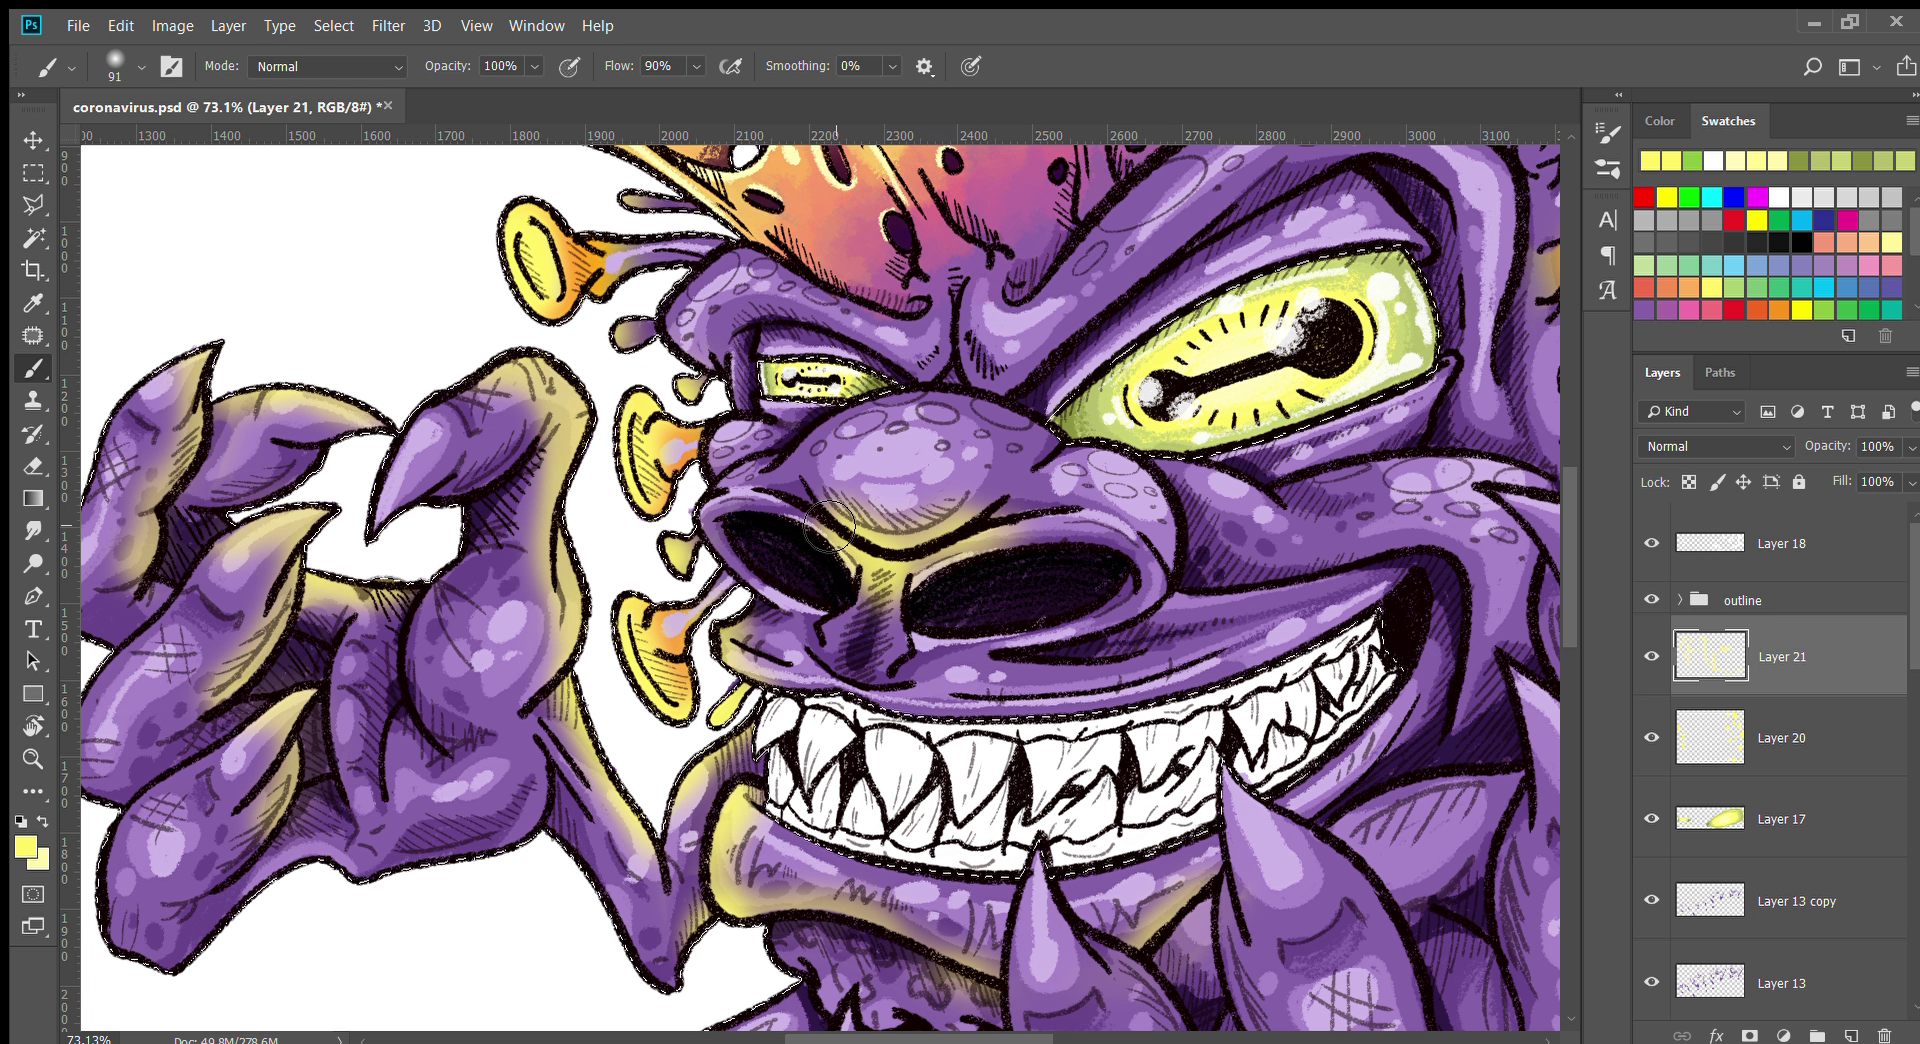Hide the Layer 13 copy layer
1920x1044 pixels.
click(1652, 900)
